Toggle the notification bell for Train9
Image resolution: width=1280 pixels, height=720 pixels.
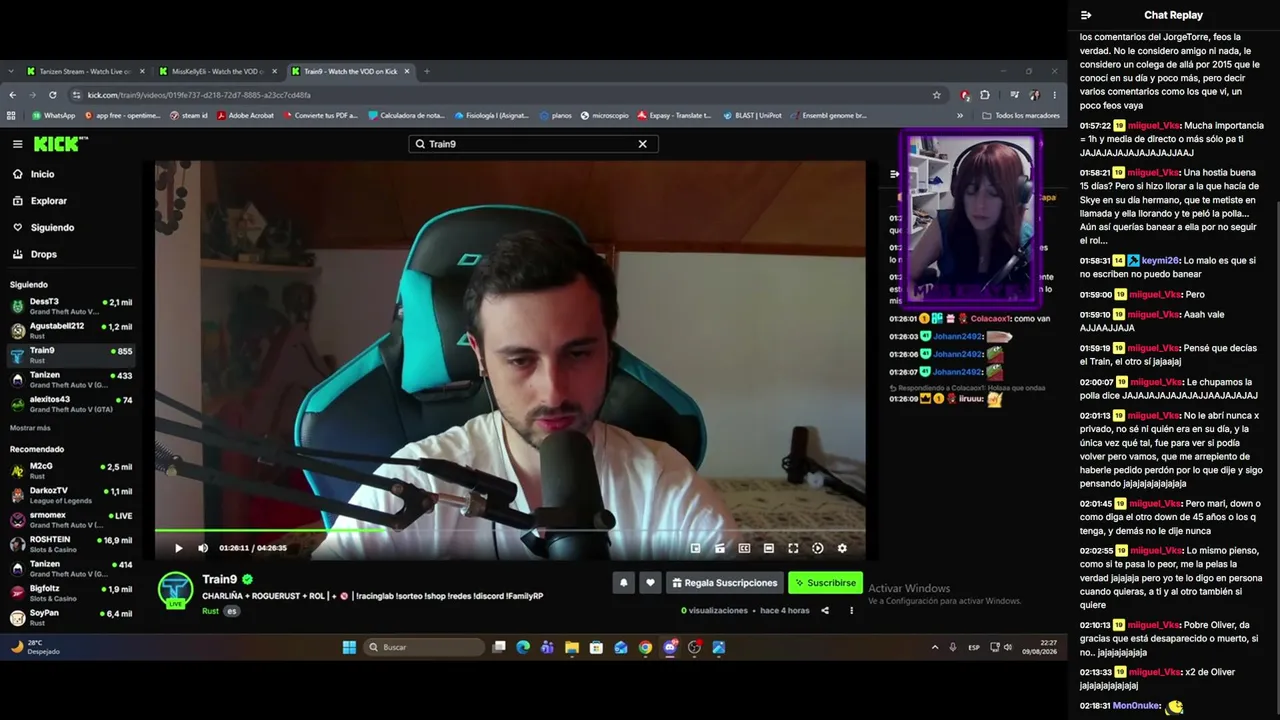[x=624, y=583]
